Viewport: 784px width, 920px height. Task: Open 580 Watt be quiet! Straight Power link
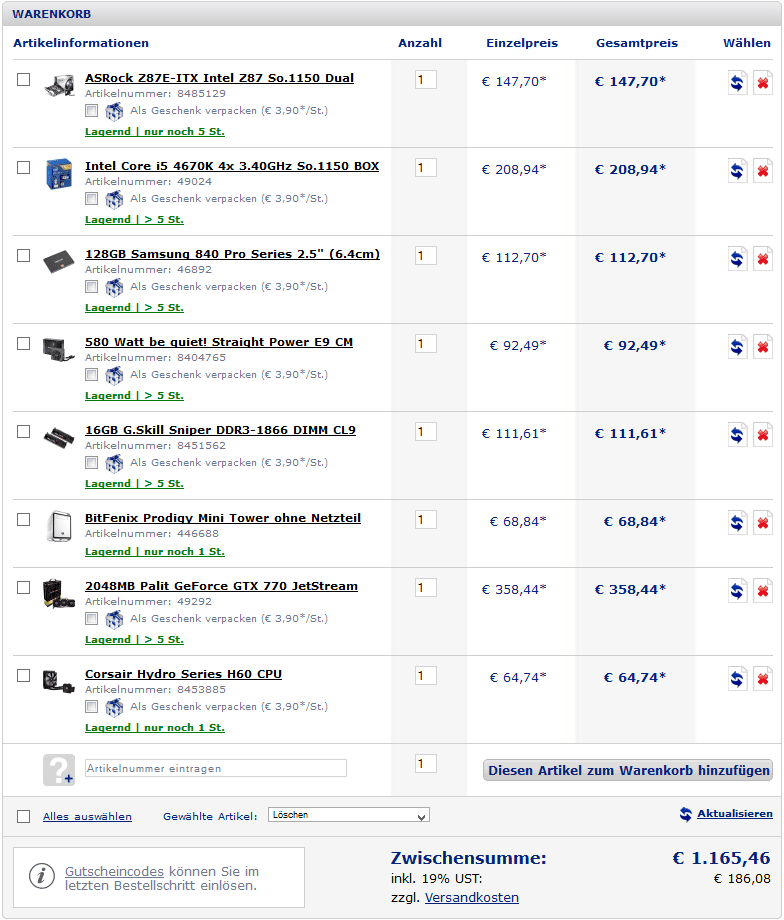pyautogui.click(x=219, y=342)
